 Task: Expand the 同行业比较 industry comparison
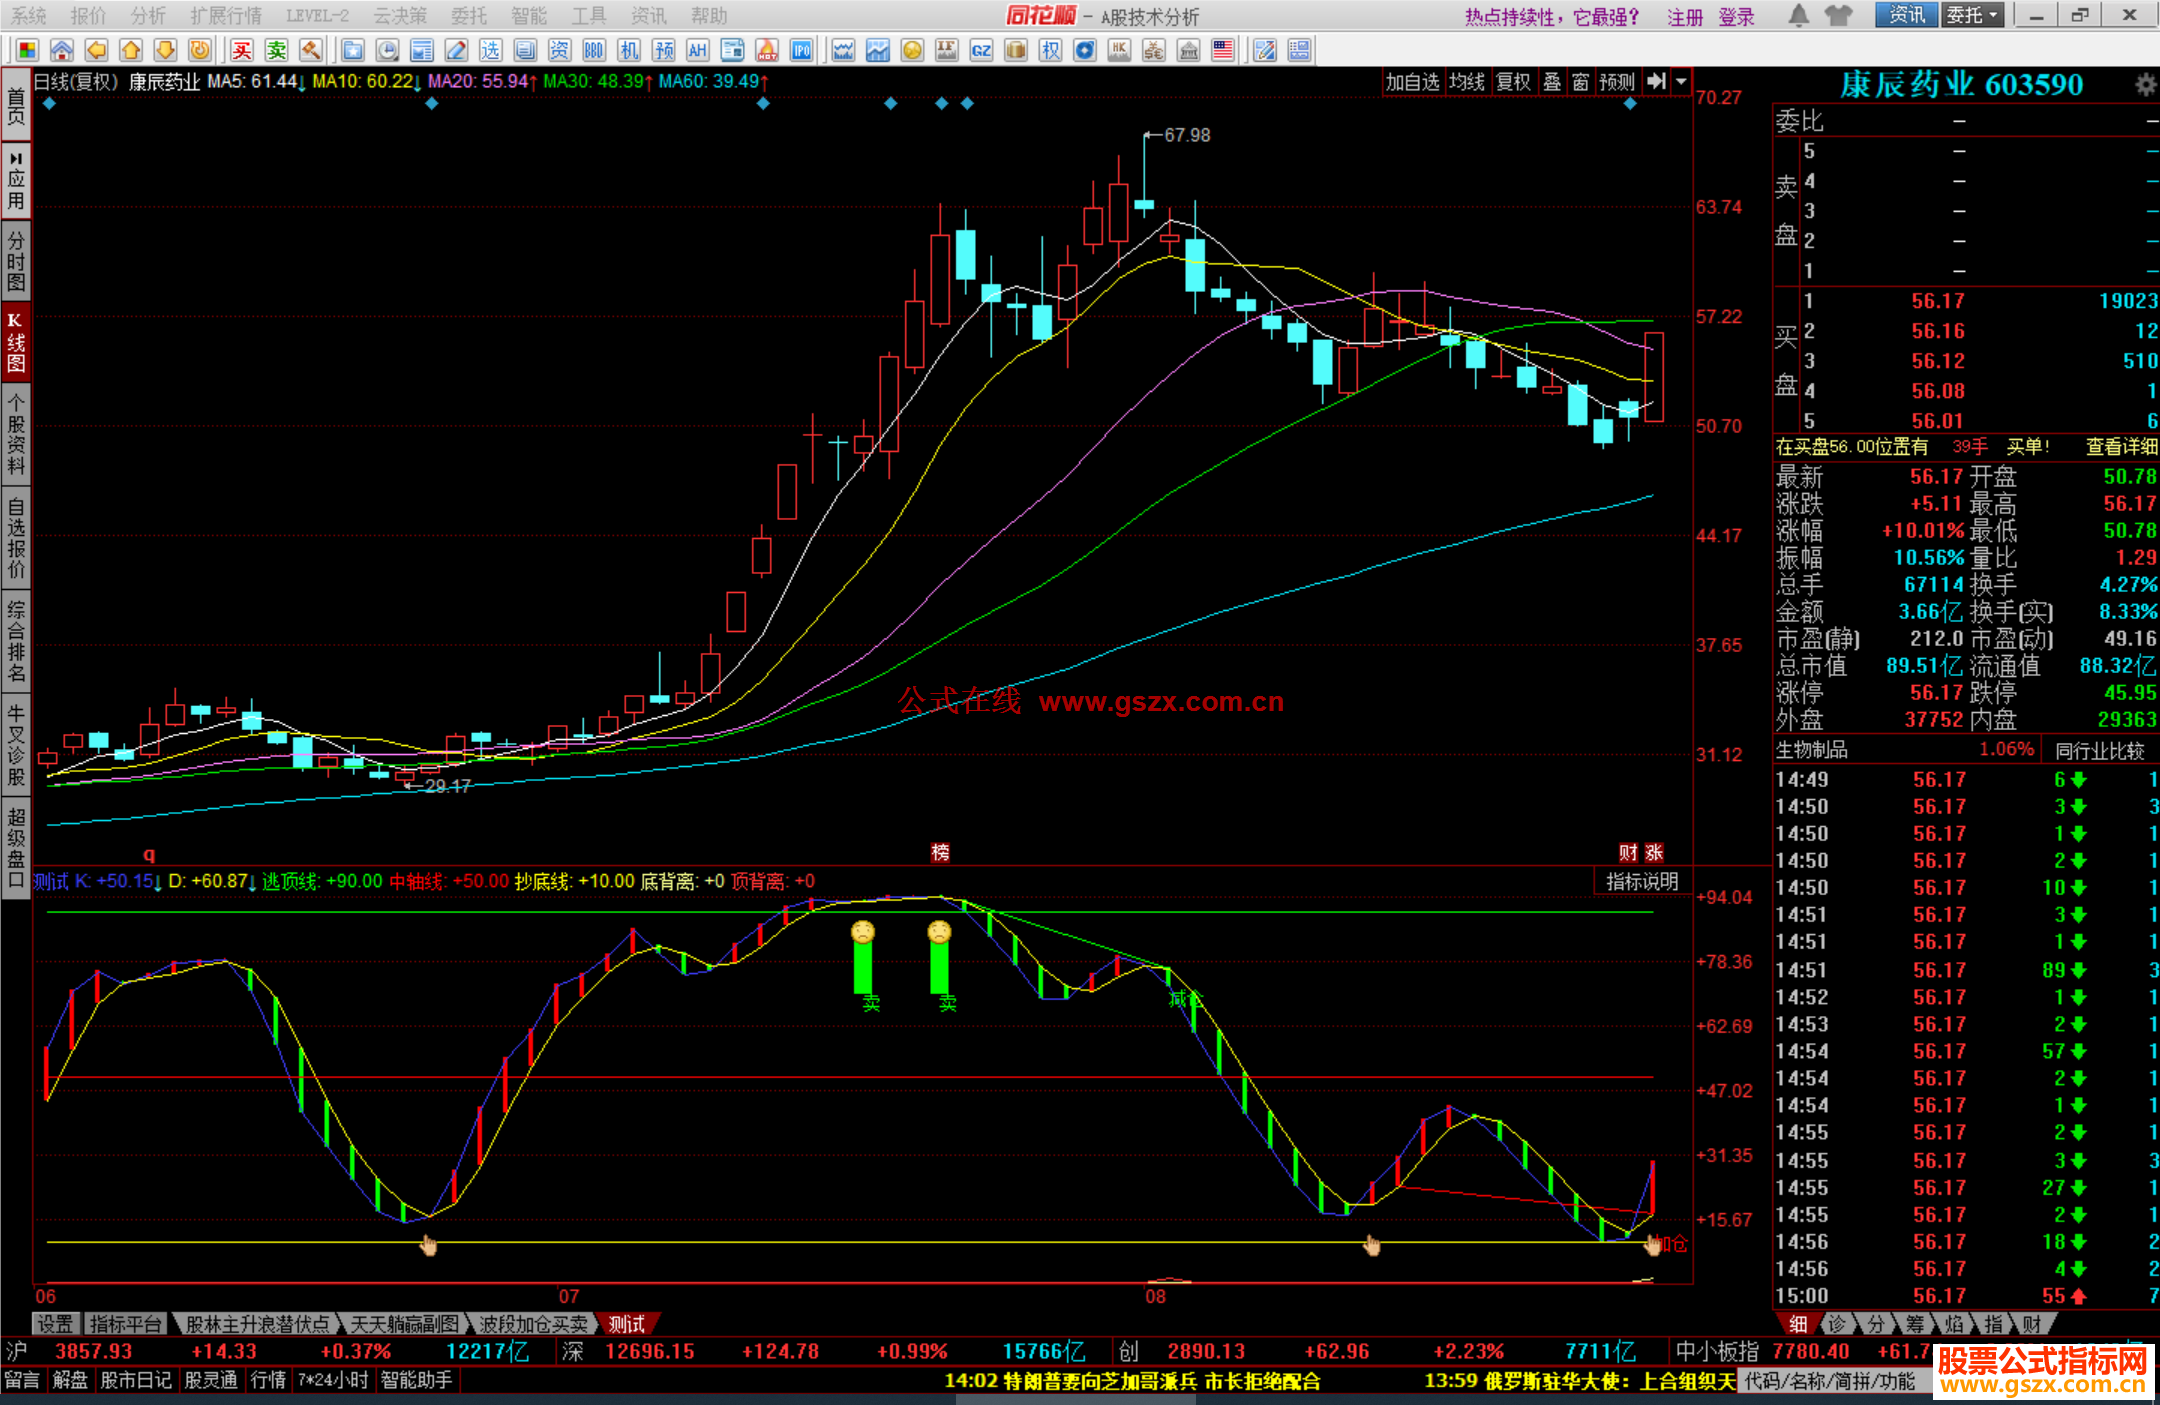point(2099,750)
